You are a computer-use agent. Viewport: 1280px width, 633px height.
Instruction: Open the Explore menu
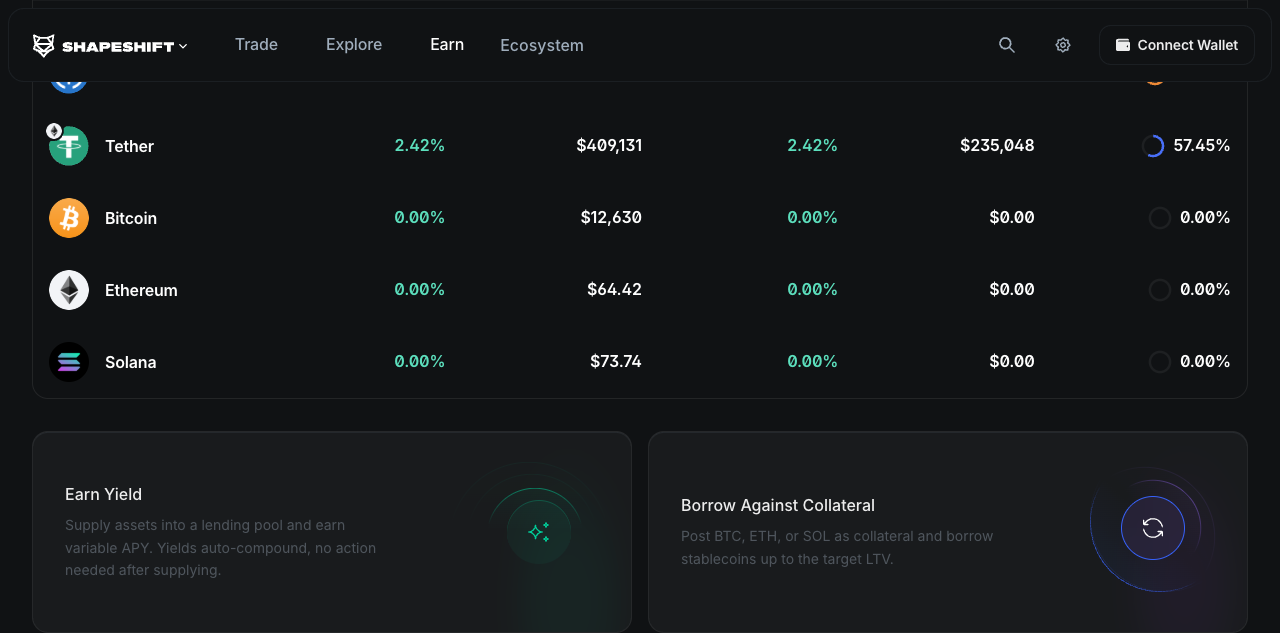coord(354,45)
